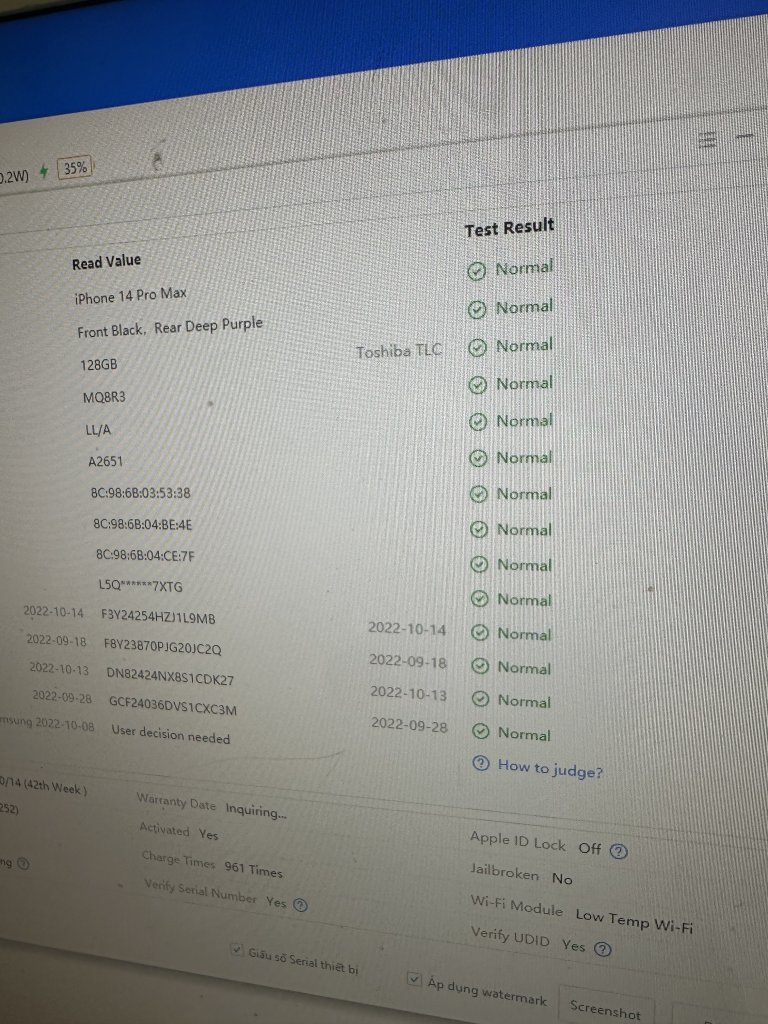The height and width of the screenshot is (1024, 768).
Task: Click check icon in 8C:98:6B:03:53:38 row
Action: (x=479, y=494)
